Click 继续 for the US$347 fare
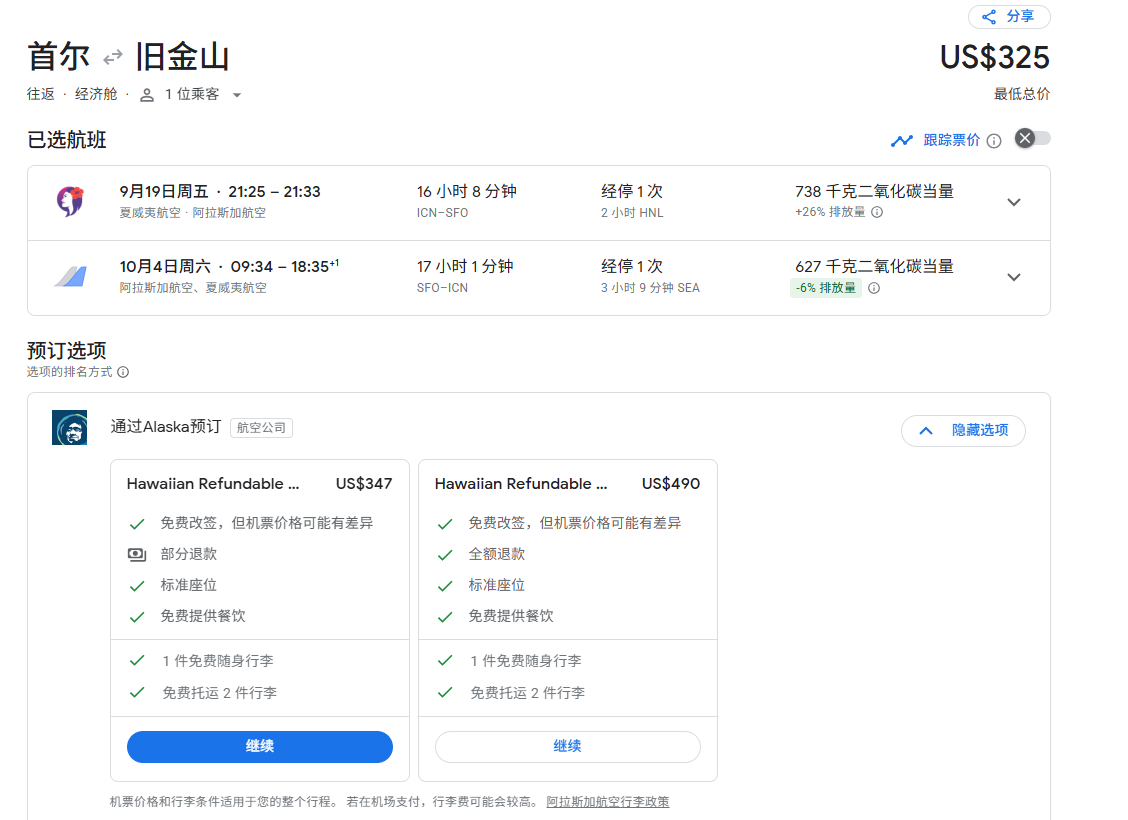1128x820 pixels. click(259, 747)
